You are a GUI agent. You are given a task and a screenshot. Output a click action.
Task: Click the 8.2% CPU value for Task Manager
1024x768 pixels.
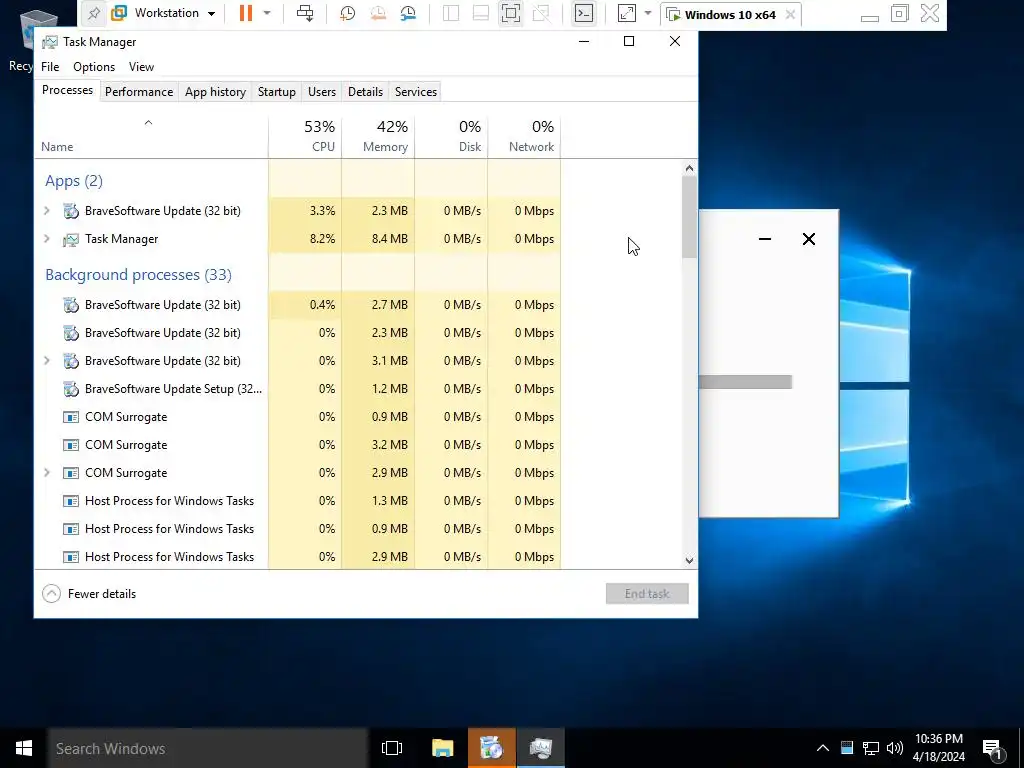point(322,239)
